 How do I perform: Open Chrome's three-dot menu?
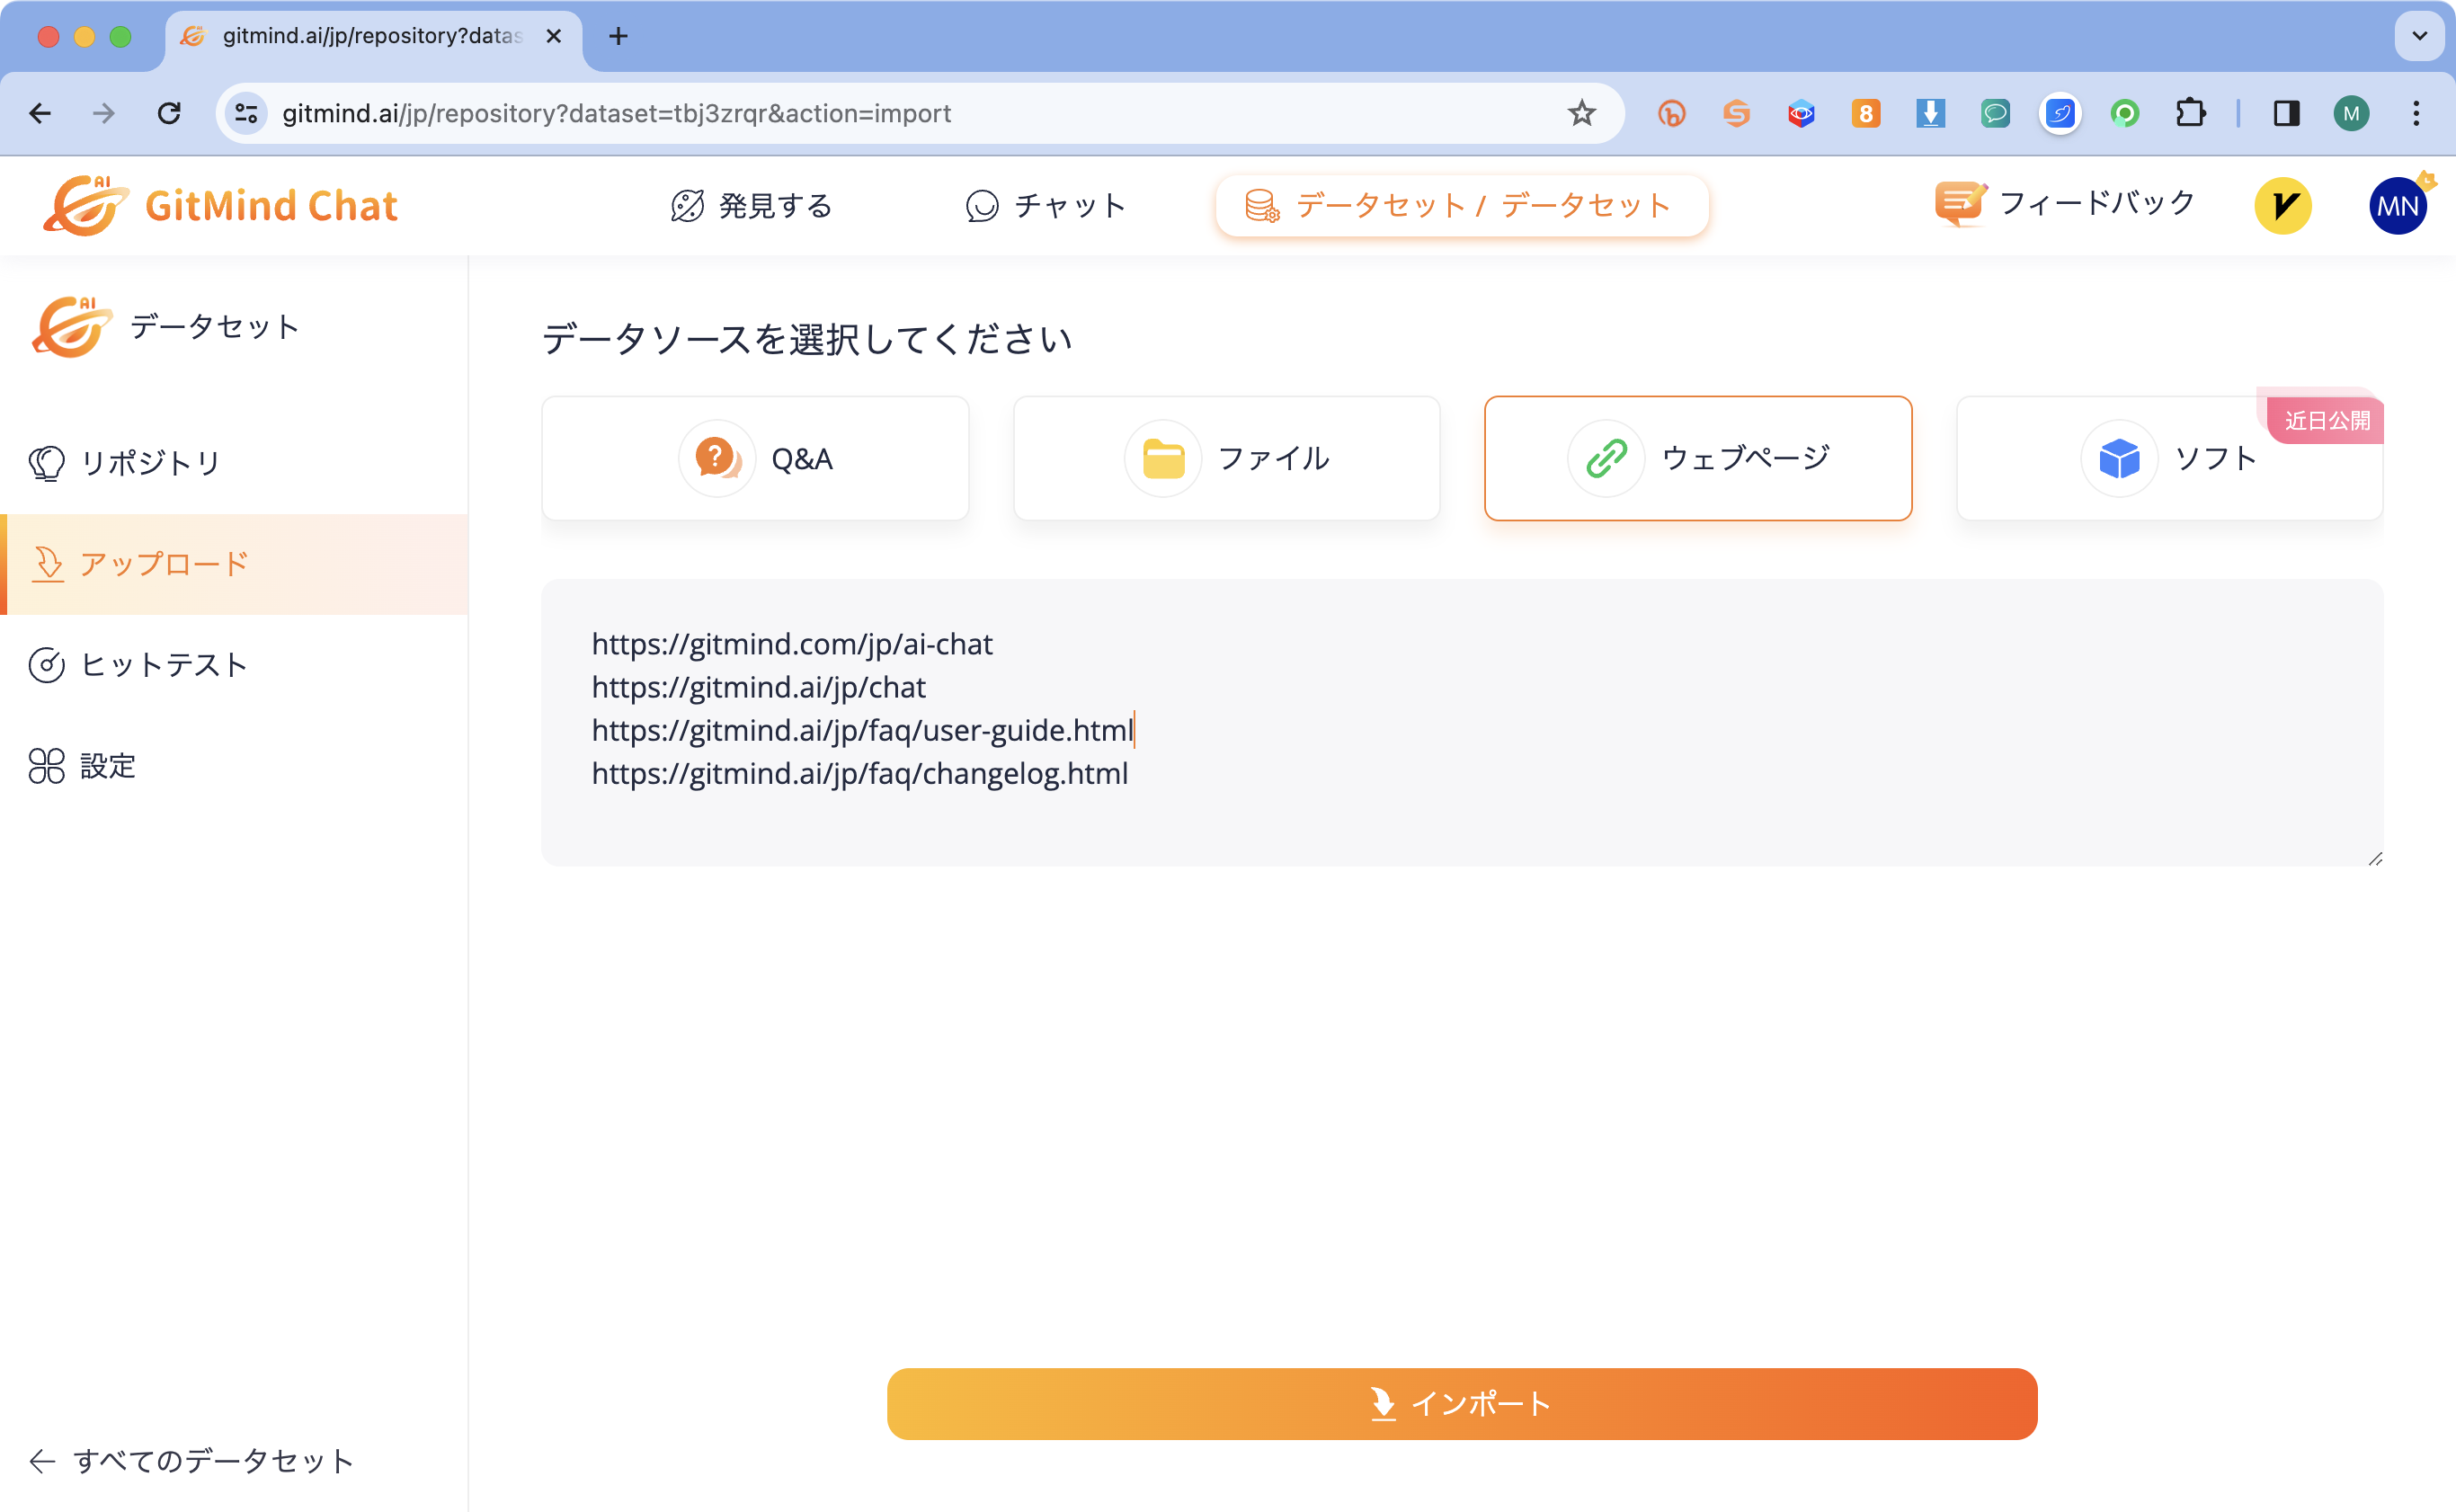pos(2417,113)
